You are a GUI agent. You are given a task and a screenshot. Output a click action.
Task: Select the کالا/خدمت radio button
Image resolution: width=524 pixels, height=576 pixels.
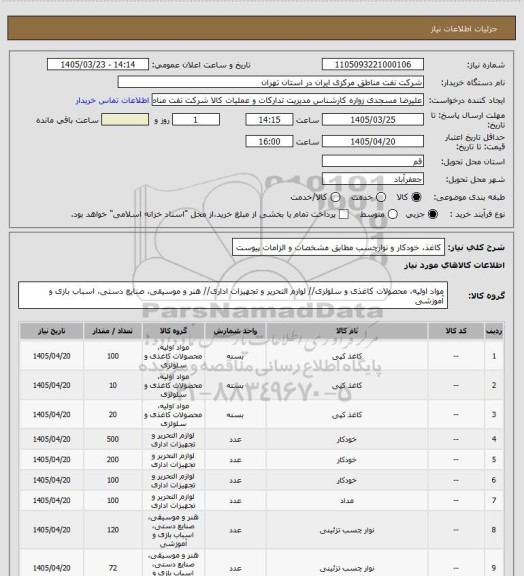335,197
